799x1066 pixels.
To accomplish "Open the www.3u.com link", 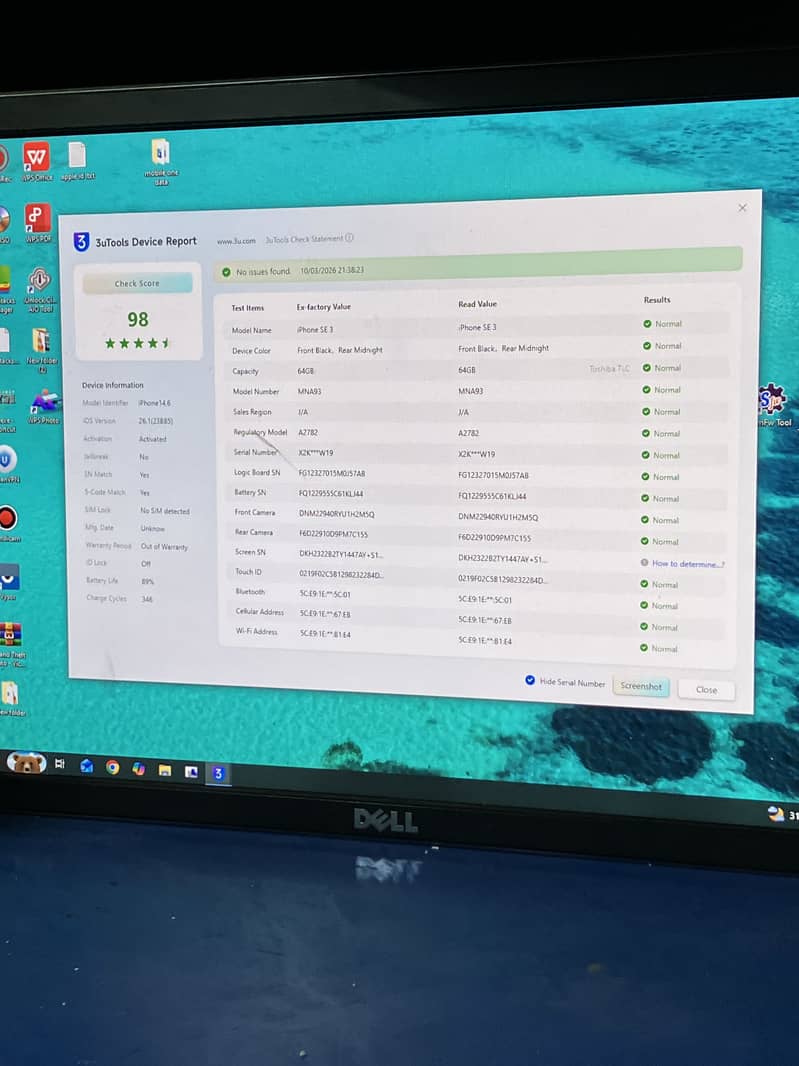I will 236,241.
